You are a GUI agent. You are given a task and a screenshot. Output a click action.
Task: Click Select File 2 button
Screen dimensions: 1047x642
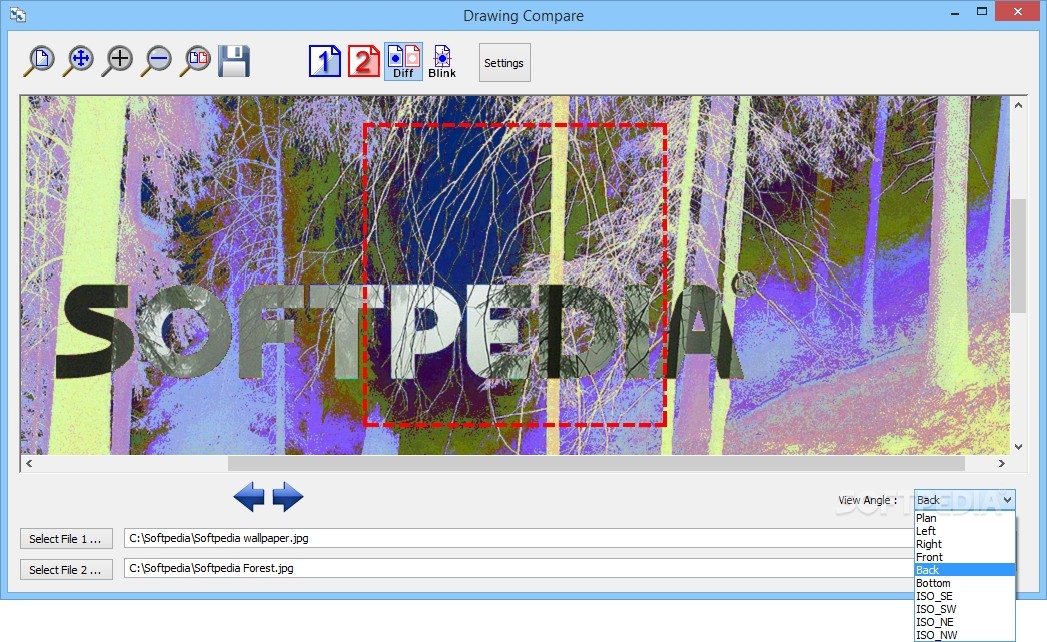click(66, 570)
